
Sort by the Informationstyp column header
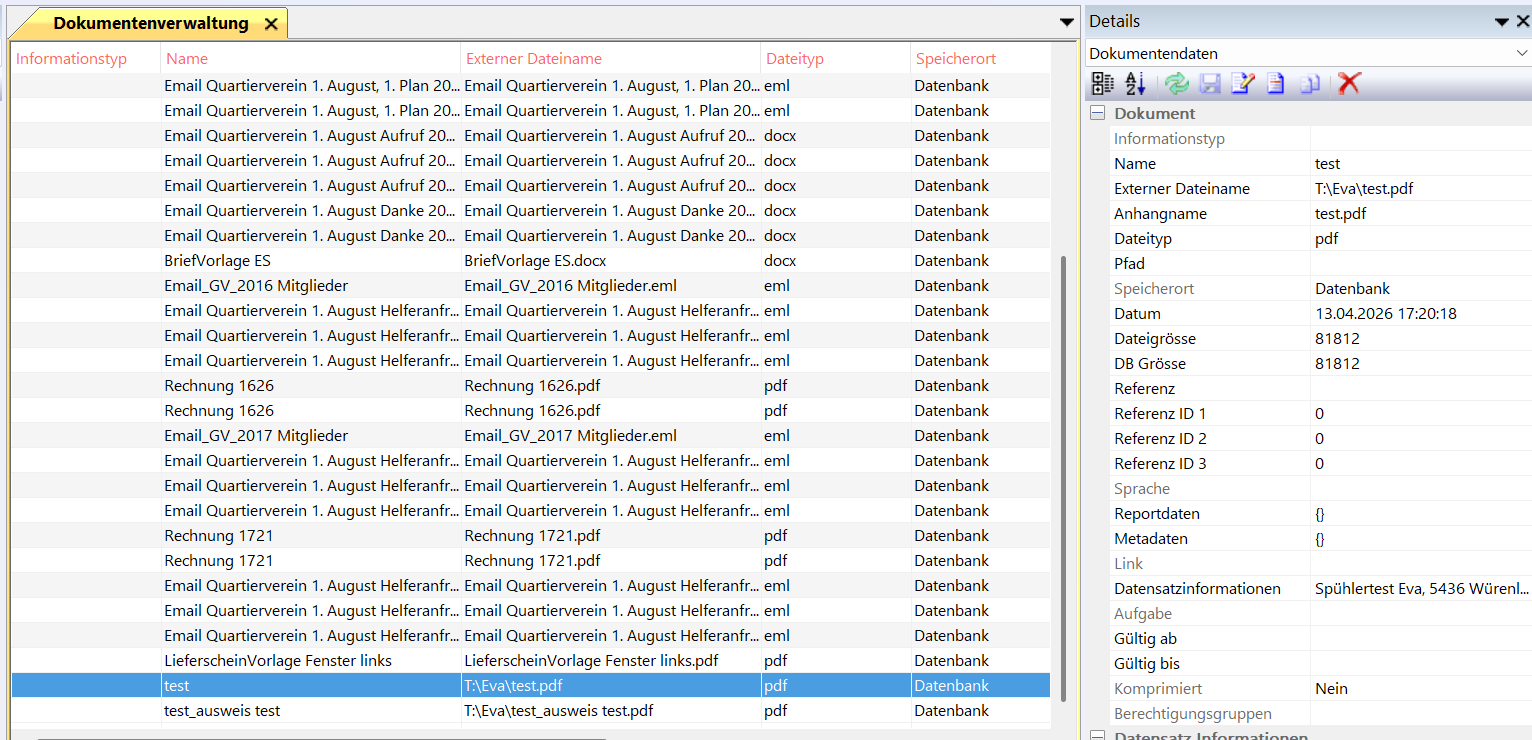tap(86, 59)
